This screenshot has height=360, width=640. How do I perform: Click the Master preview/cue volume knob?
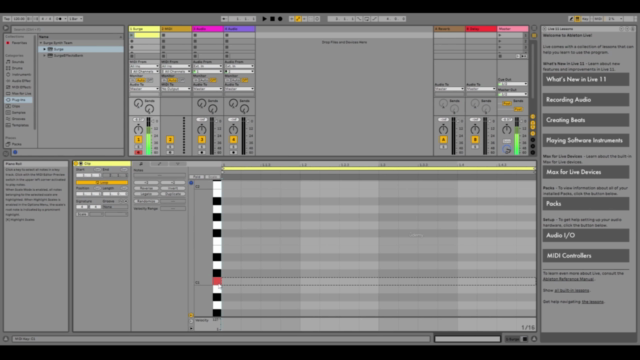(507, 149)
